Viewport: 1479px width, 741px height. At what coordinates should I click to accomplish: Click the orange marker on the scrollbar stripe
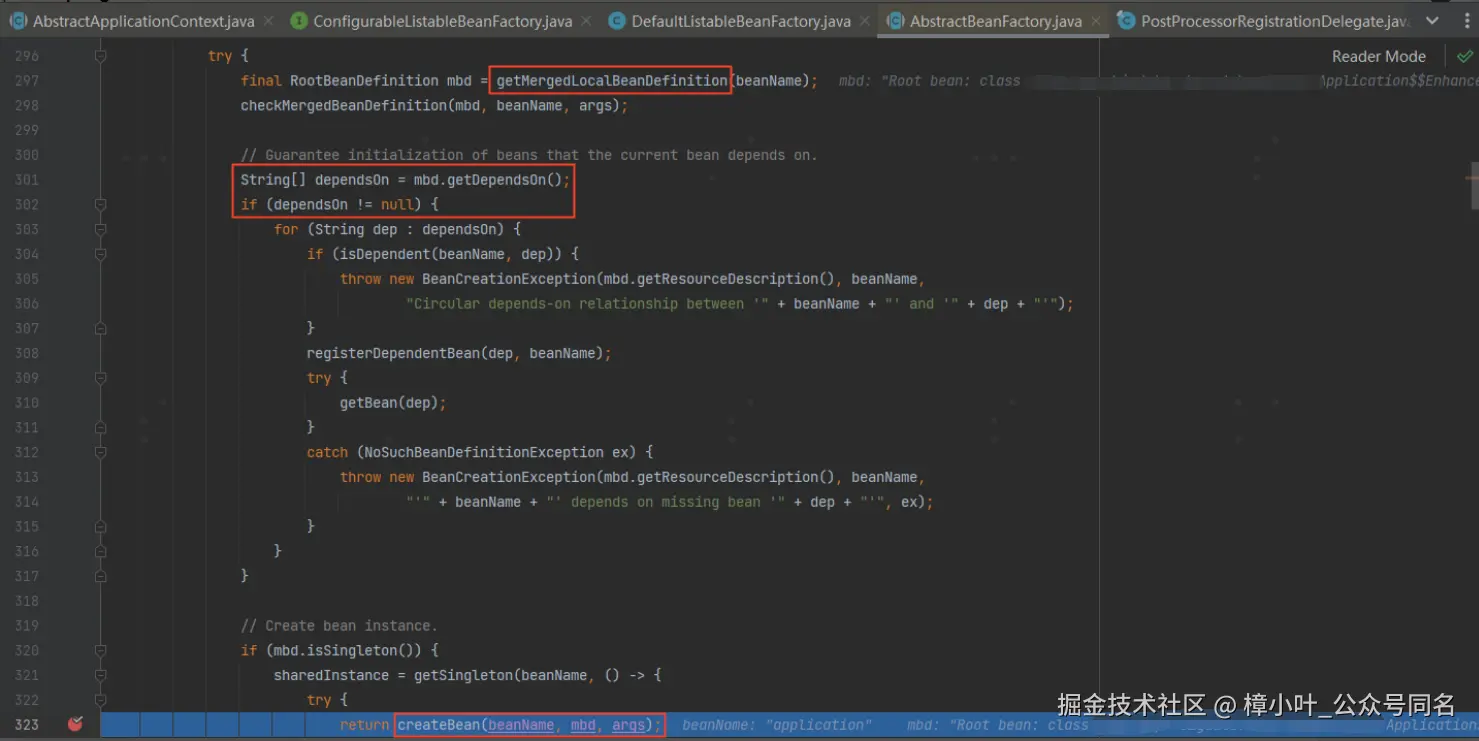pyautogui.click(x=1473, y=178)
